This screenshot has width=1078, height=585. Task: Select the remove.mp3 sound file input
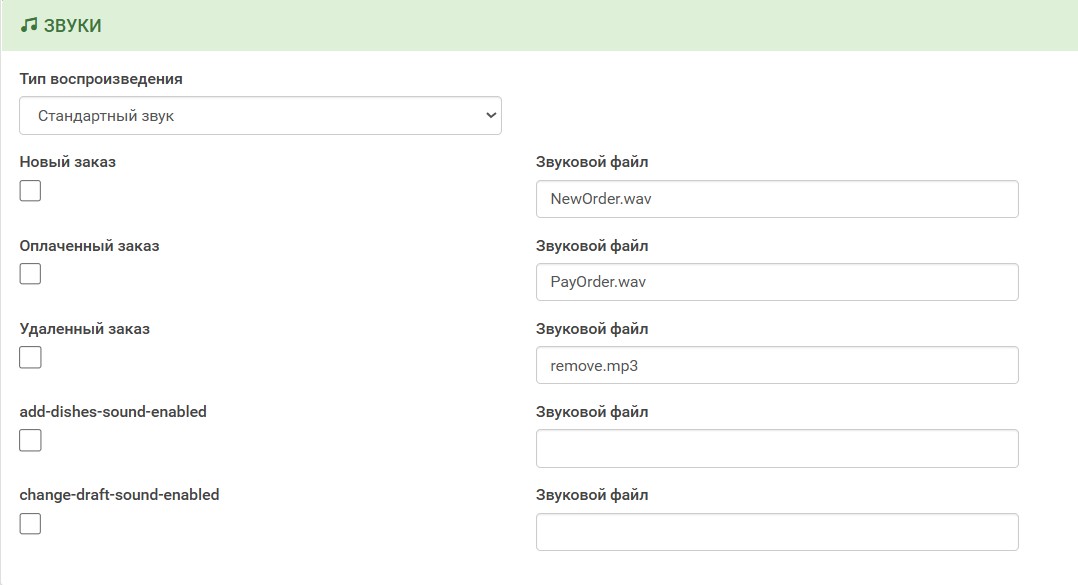coord(777,365)
